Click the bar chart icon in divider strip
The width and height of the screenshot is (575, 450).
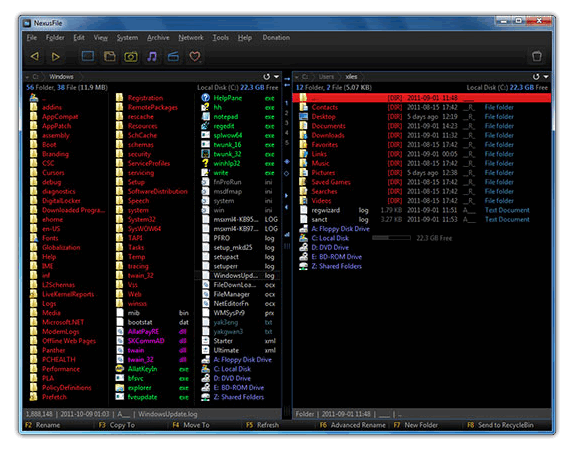coord(287,234)
